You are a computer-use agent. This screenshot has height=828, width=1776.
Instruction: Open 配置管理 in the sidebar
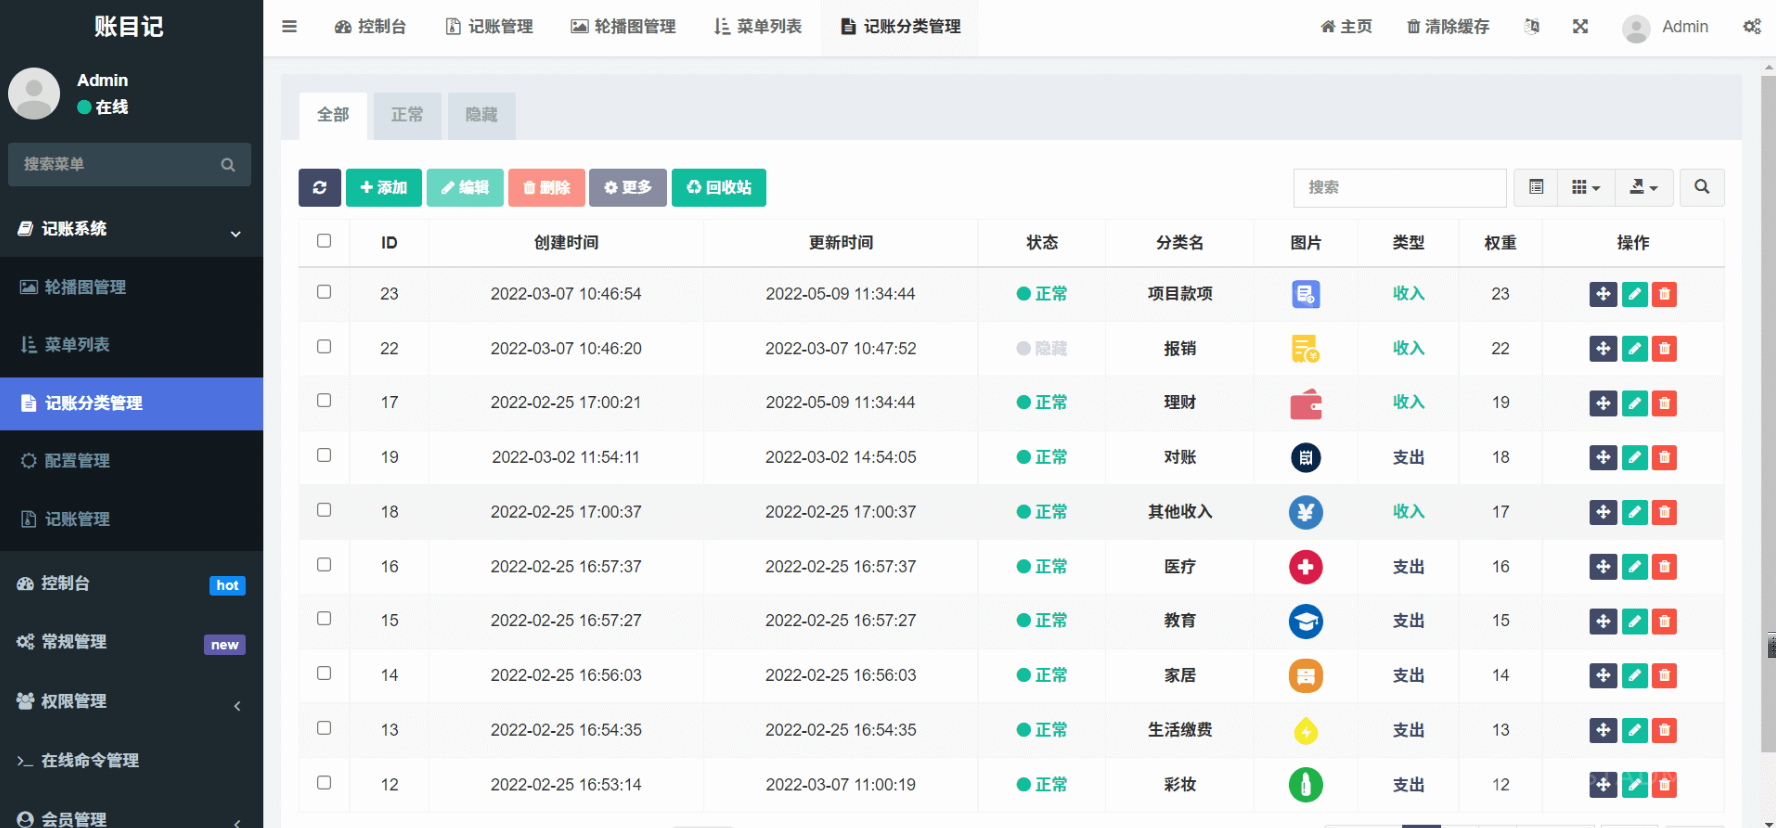point(131,461)
